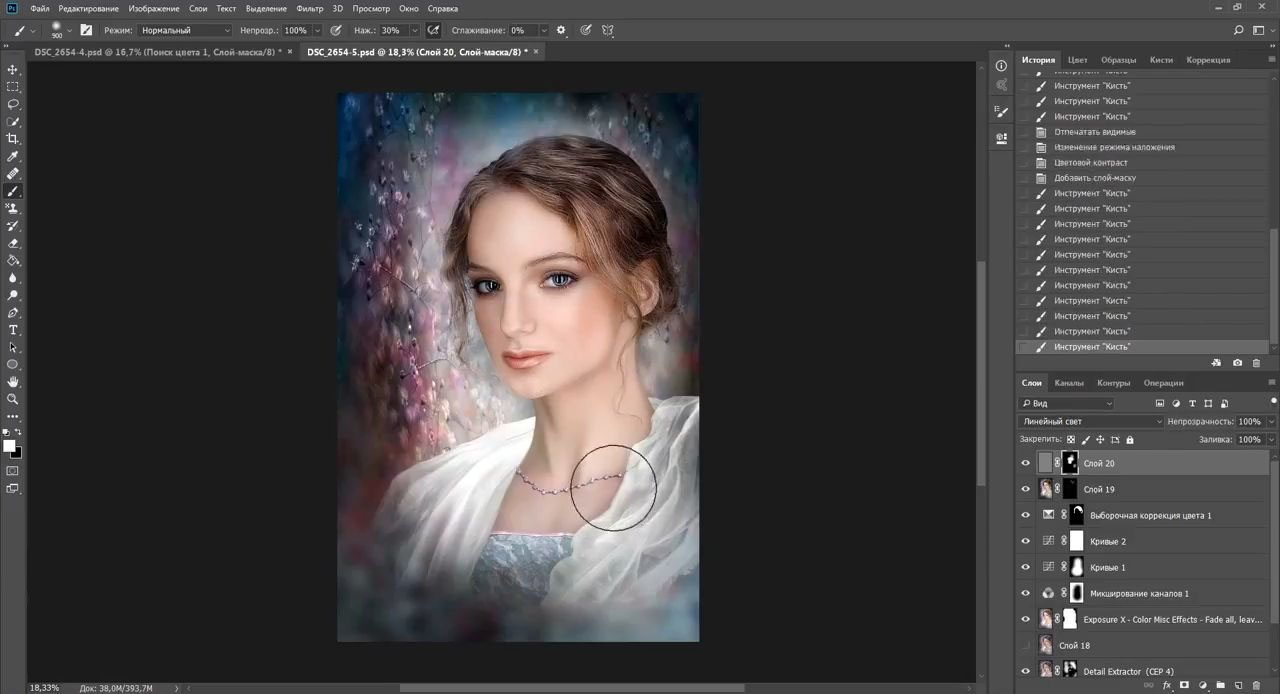The width and height of the screenshot is (1280, 694).
Task: Switch to the Каналы tab
Action: 1069,382
